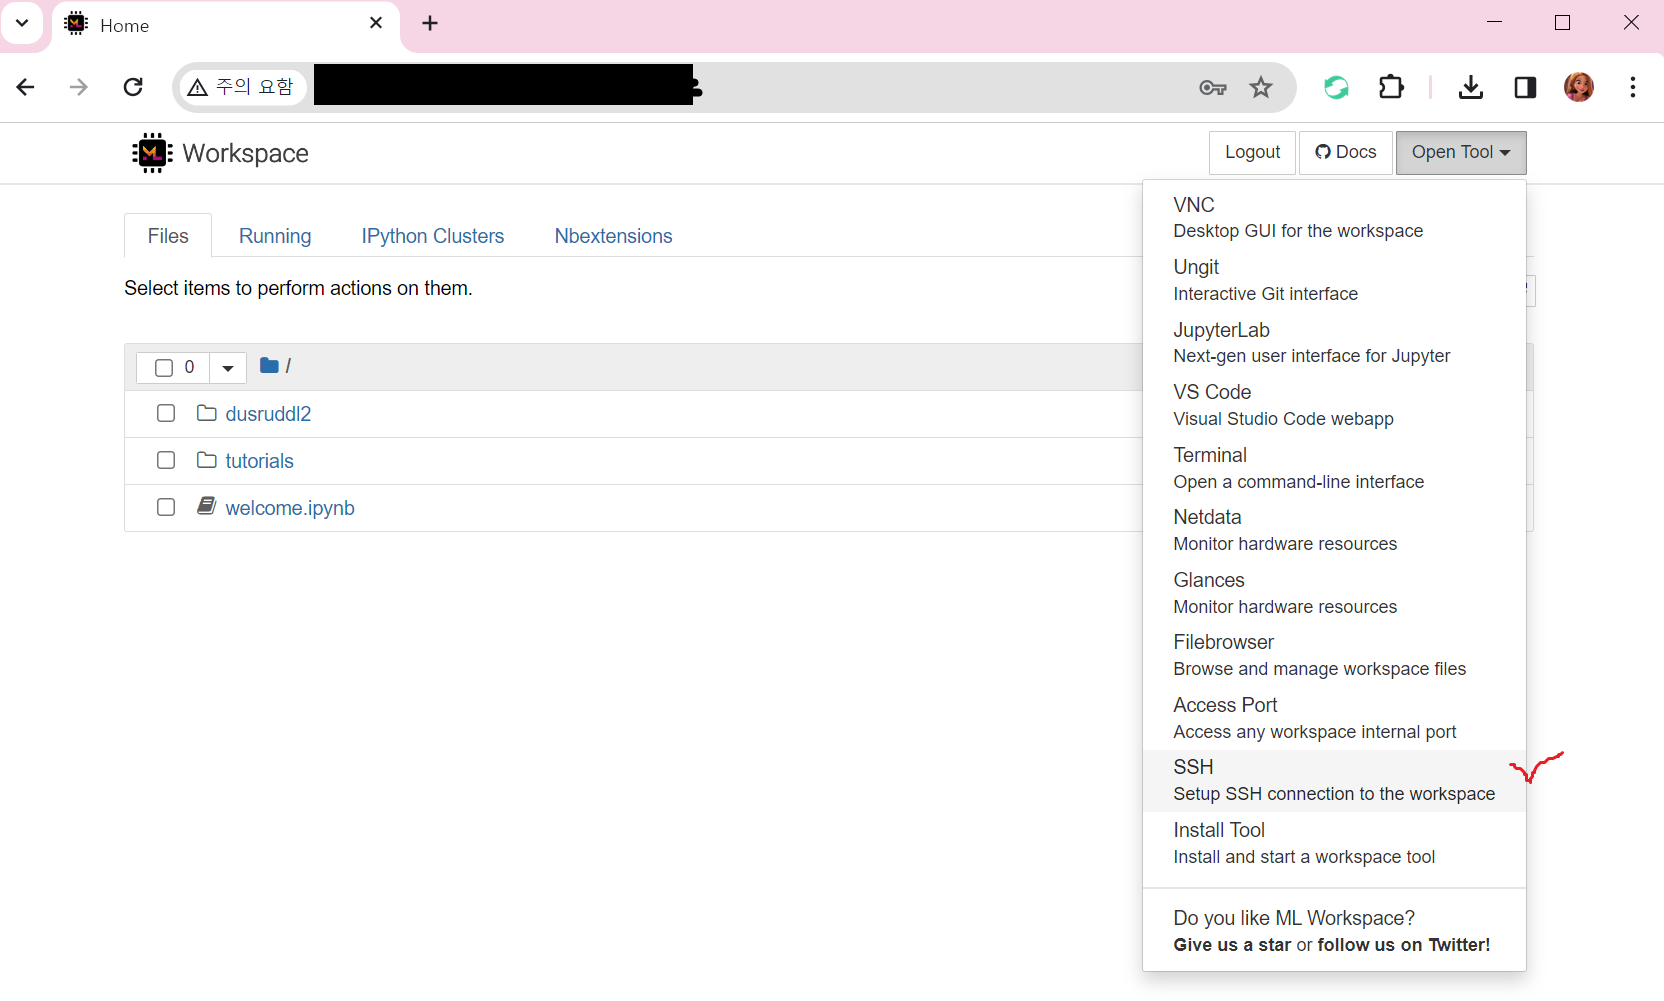Screen dimensions: 1664x1001
Task: Open the dusruddl2 folder link
Action: [x=268, y=414]
